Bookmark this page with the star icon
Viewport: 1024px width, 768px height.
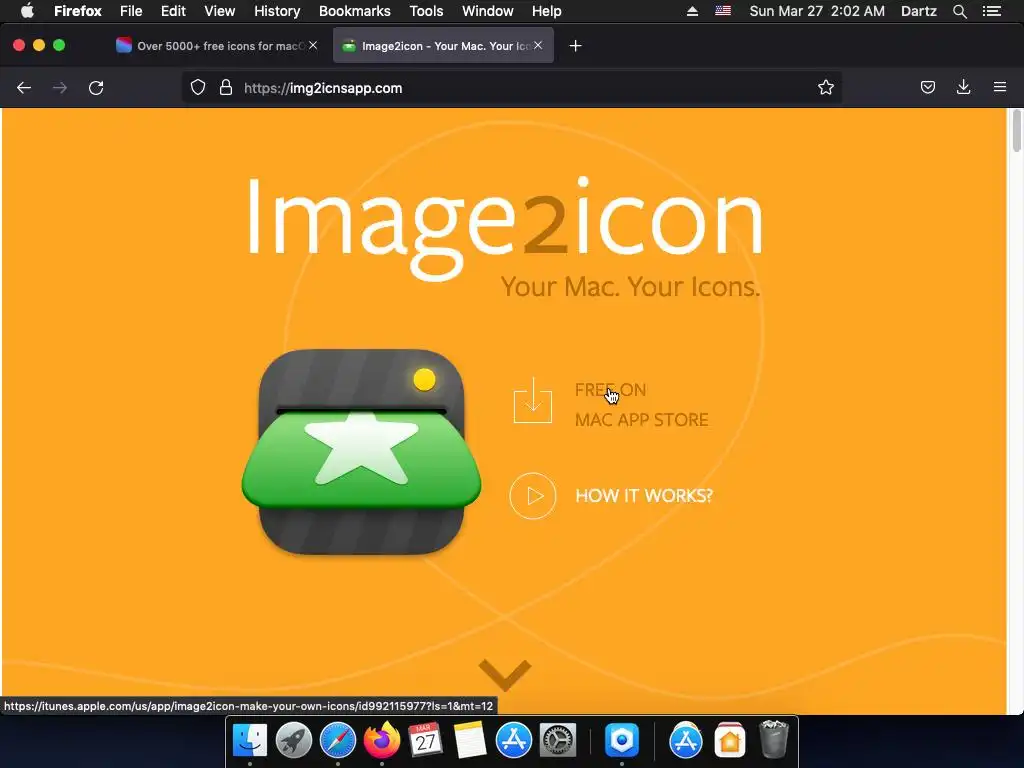pos(825,88)
